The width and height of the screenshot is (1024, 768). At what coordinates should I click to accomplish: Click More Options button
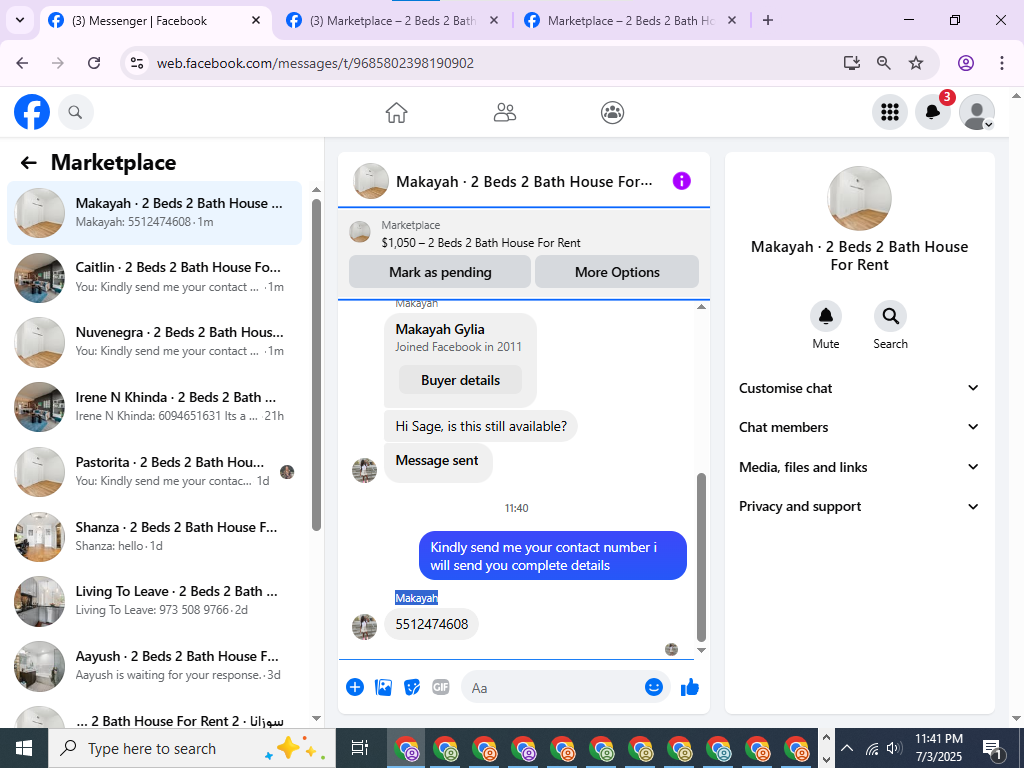click(x=616, y=272)
